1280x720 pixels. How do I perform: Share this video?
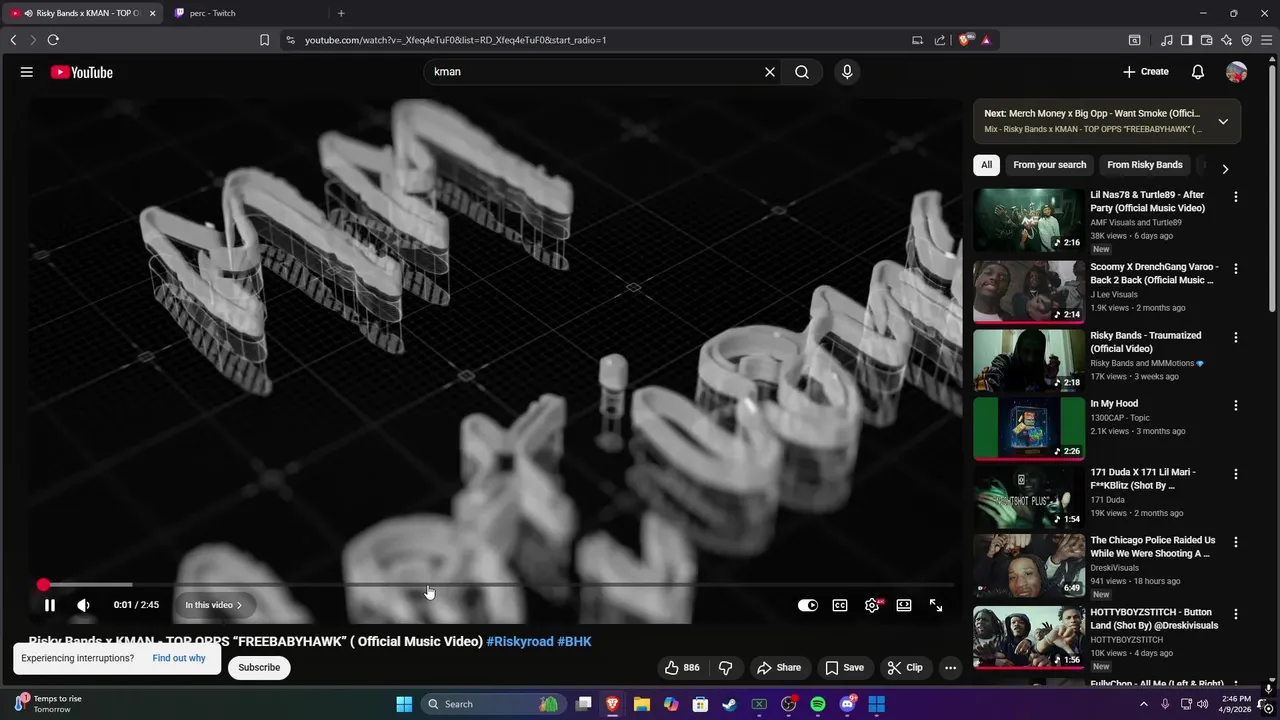[779, 668]
